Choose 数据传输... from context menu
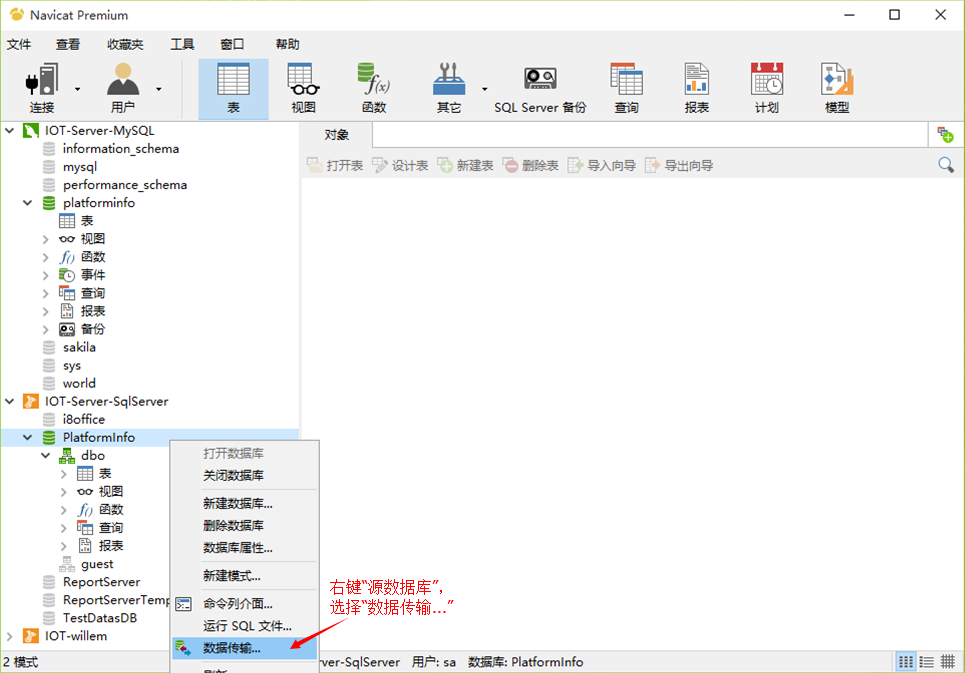 245,648
